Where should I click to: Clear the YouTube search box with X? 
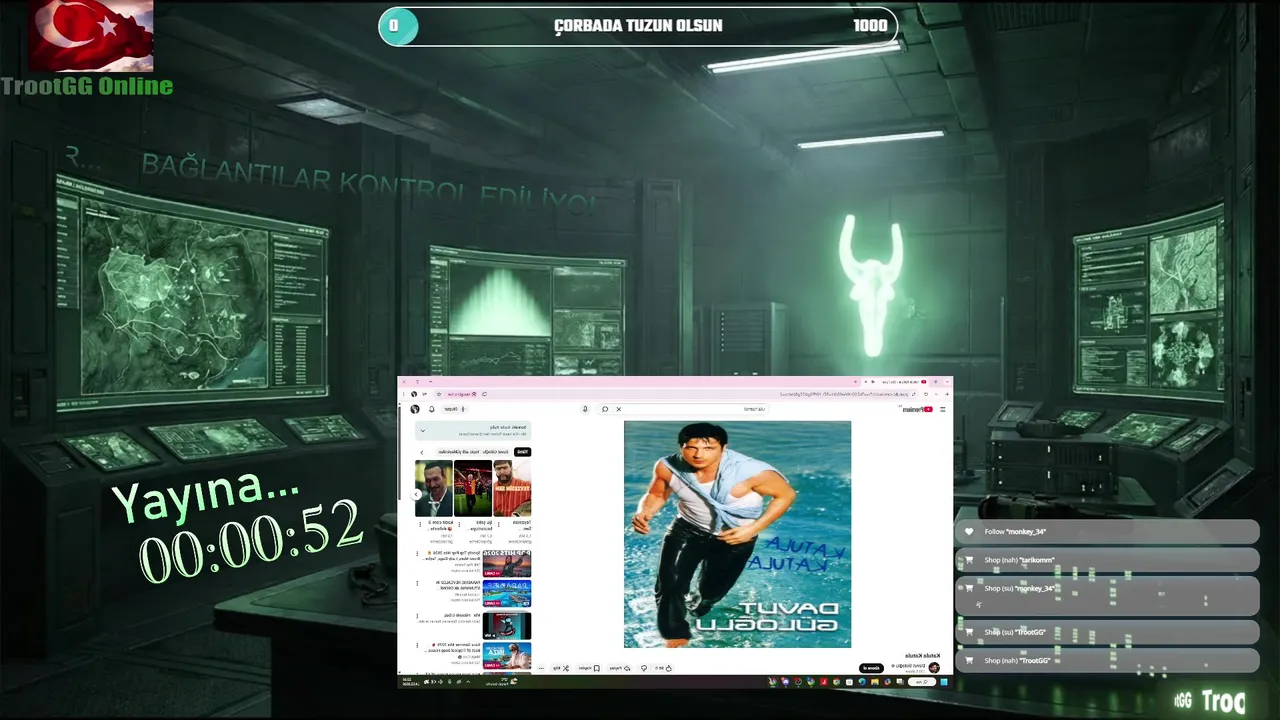[618, 409]
